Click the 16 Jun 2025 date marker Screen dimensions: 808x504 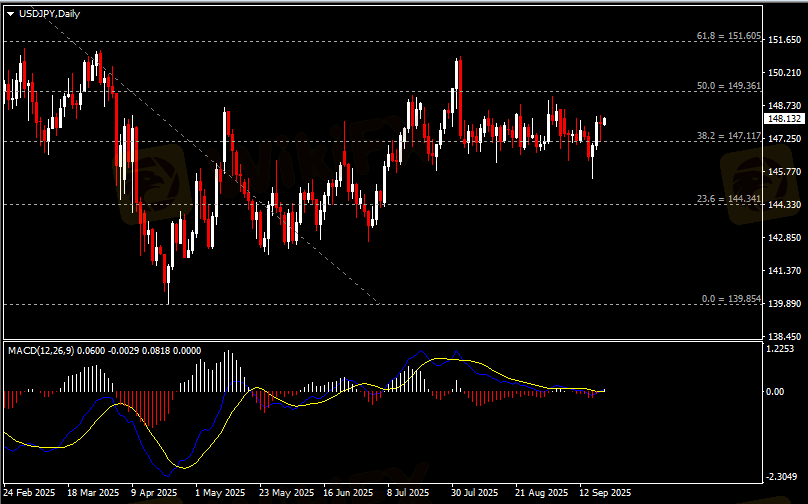pos(348,493)
